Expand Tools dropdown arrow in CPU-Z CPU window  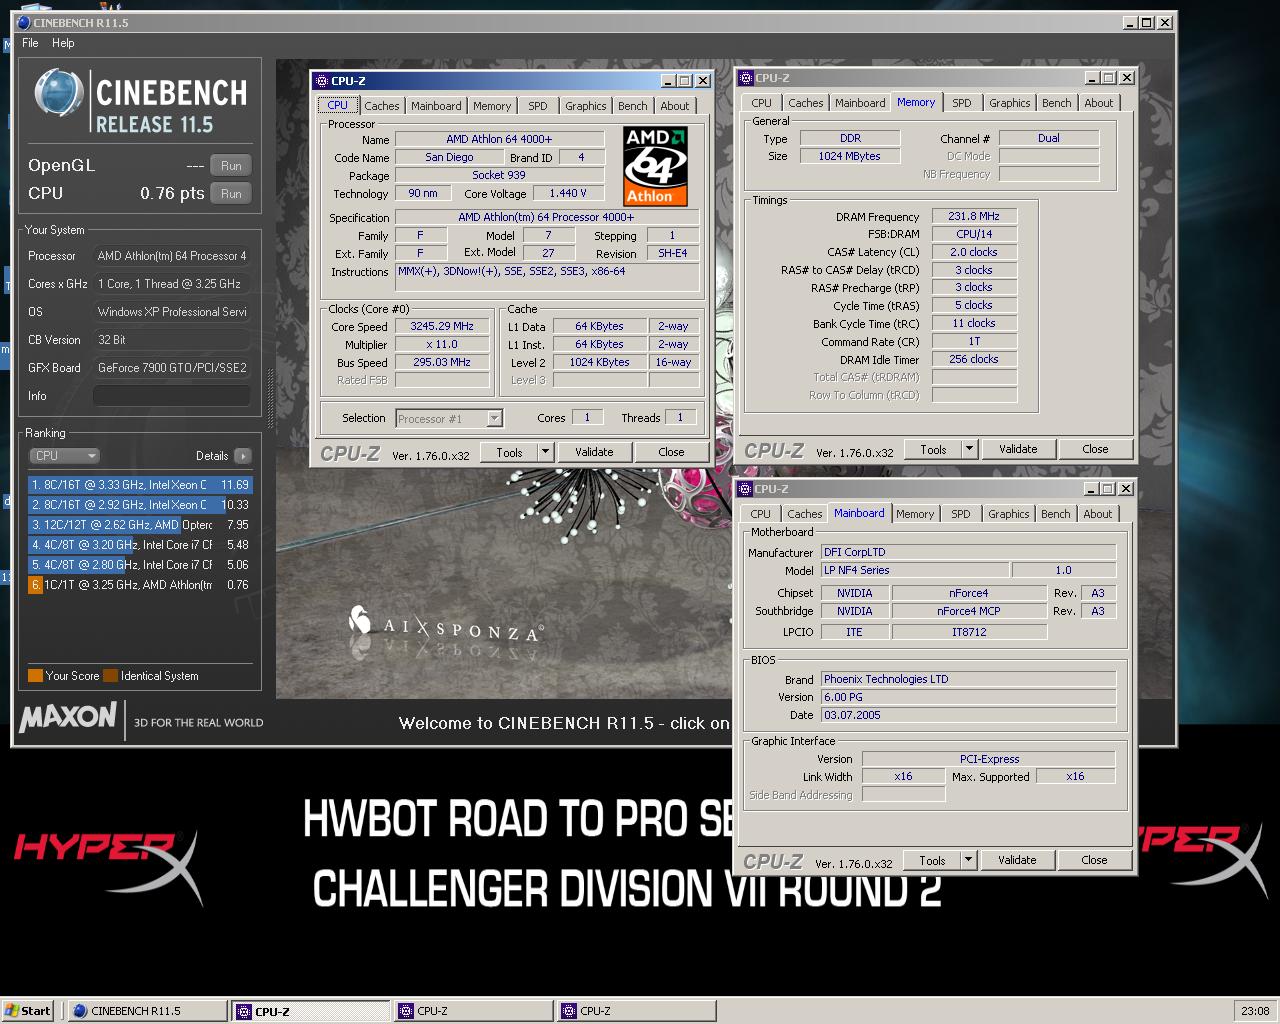(x=546, y=452)
